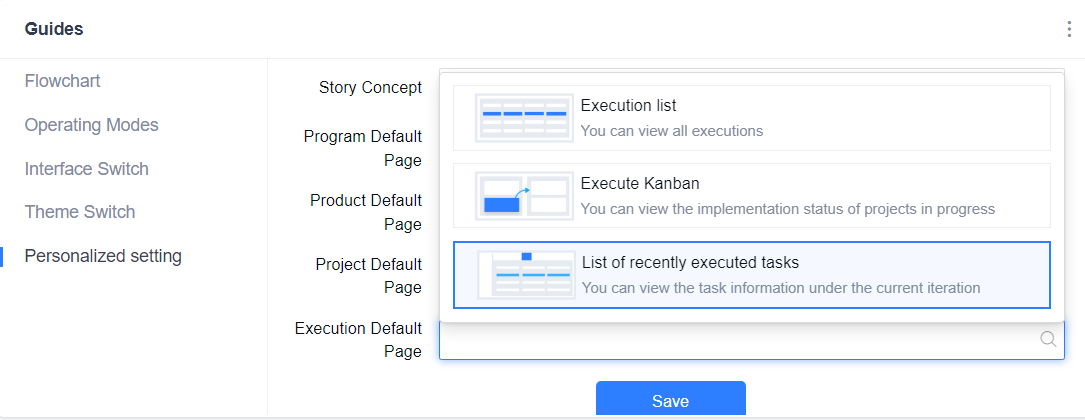Click the Execute Kanban board thumbnail icon
The image size is (1085, 420).
point(525,197)
